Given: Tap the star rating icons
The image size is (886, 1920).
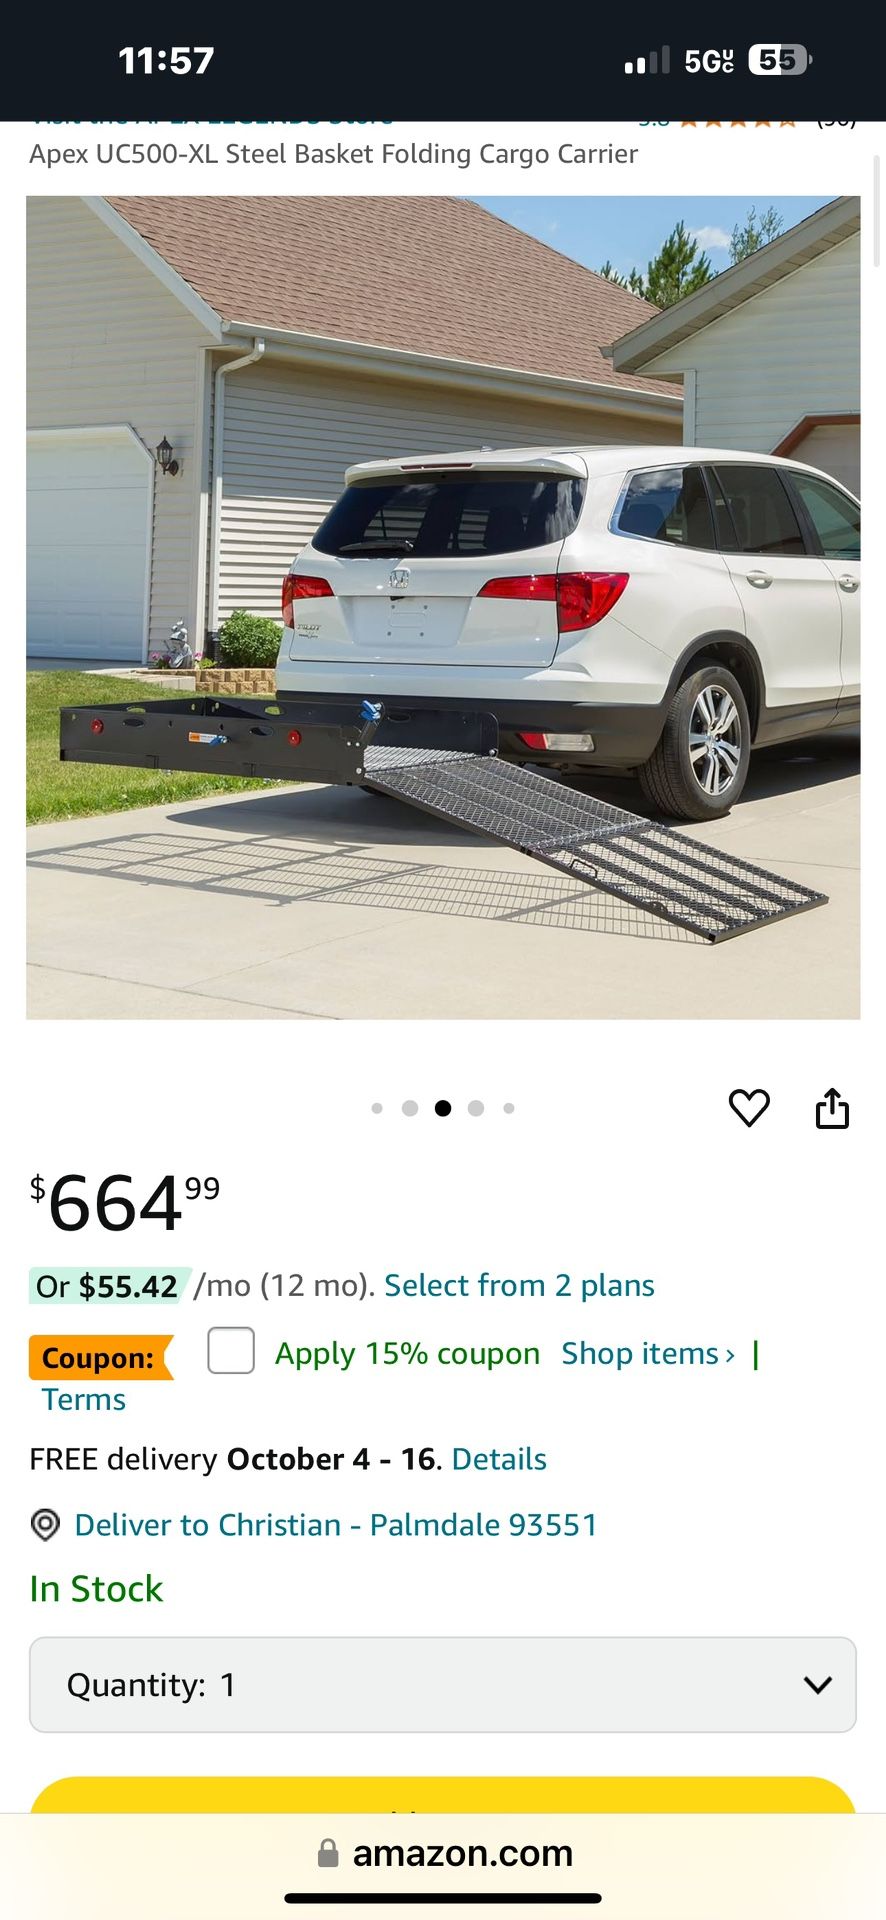Looking at the screenshot, I should (738, 123).
